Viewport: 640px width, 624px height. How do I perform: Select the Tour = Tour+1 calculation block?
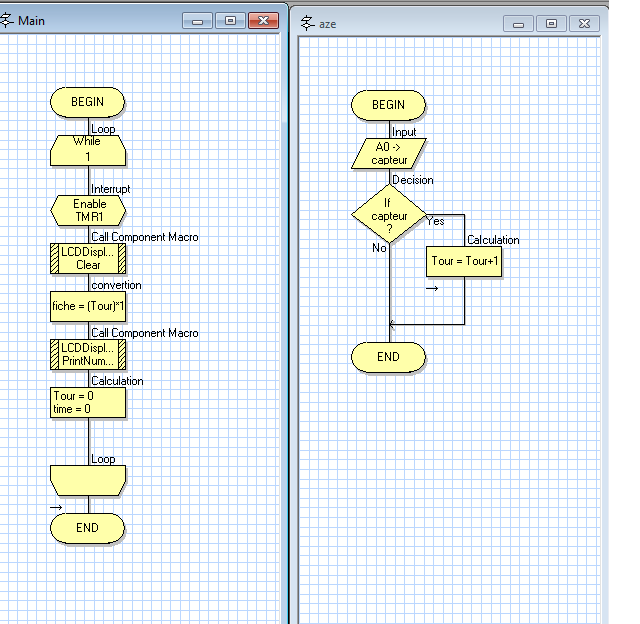click(464, 261)
